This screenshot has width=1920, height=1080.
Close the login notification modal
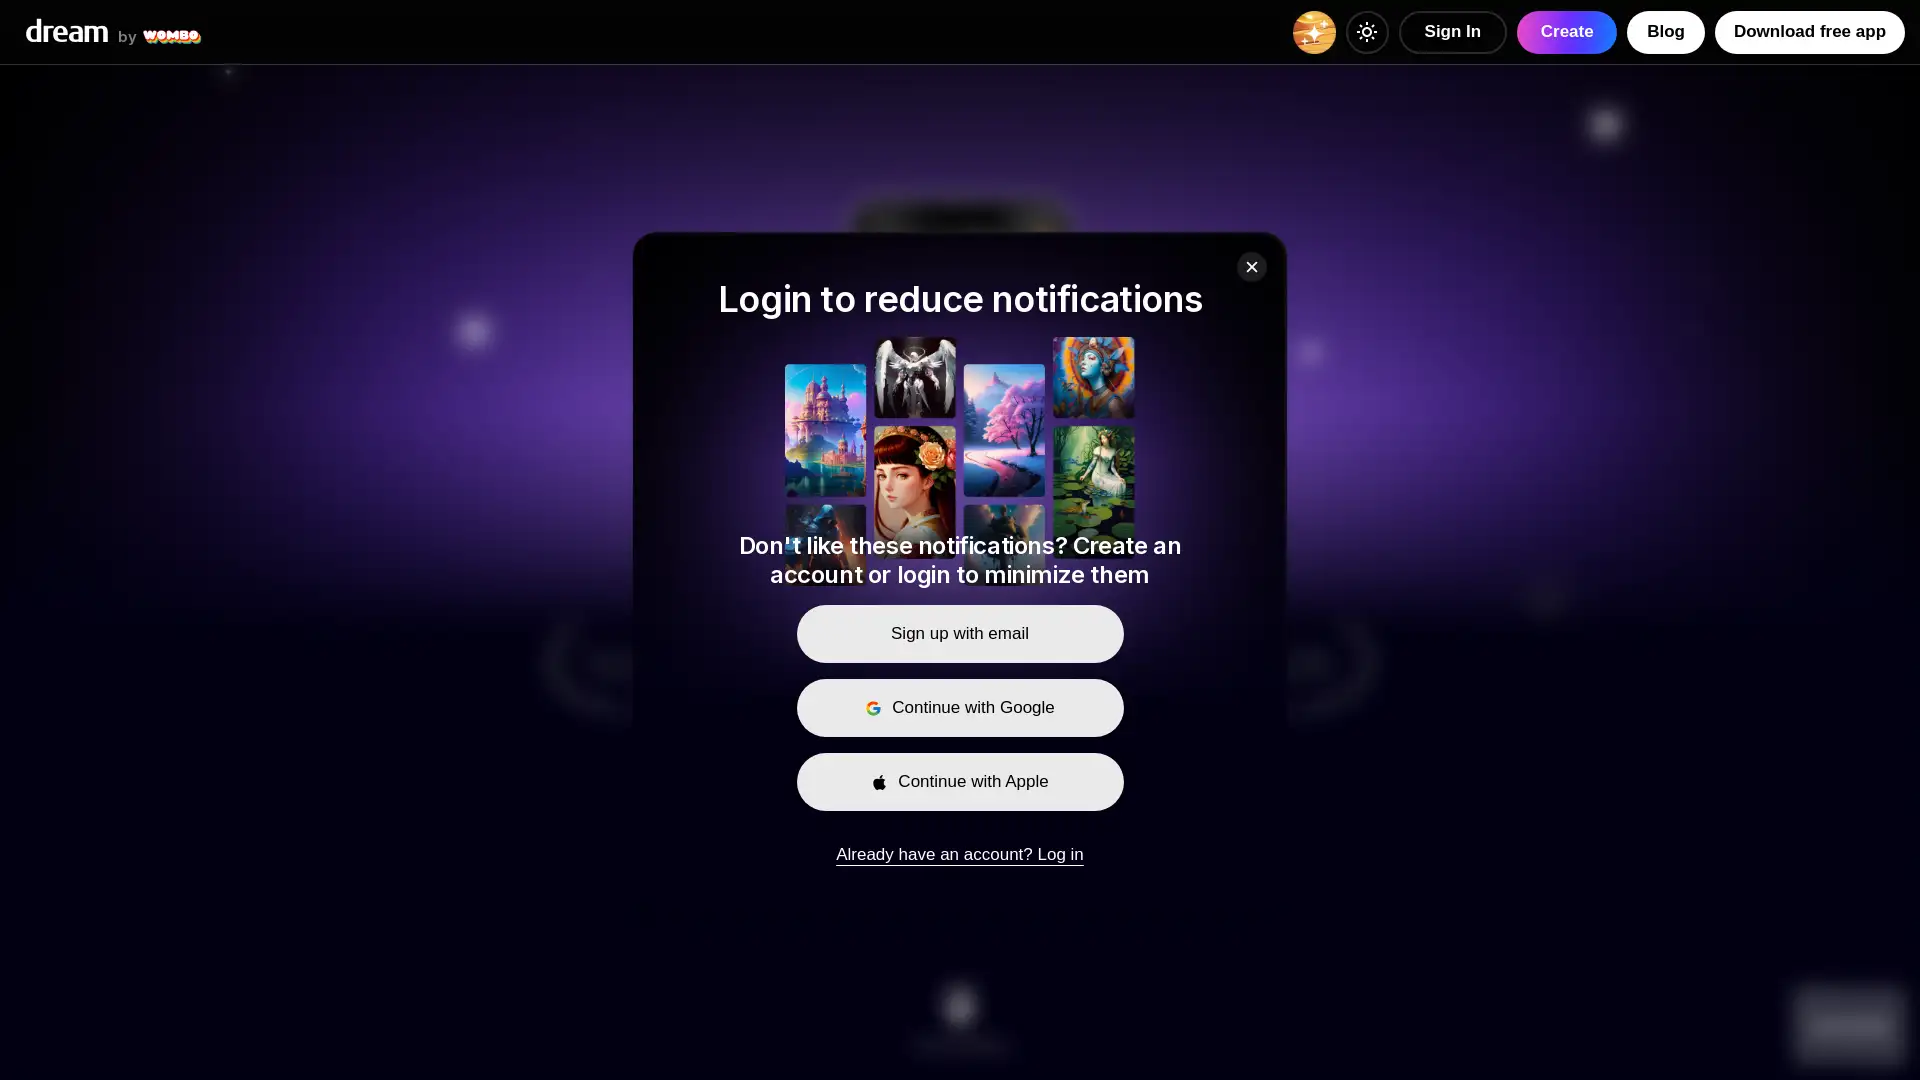click(x=1251, y=266)
